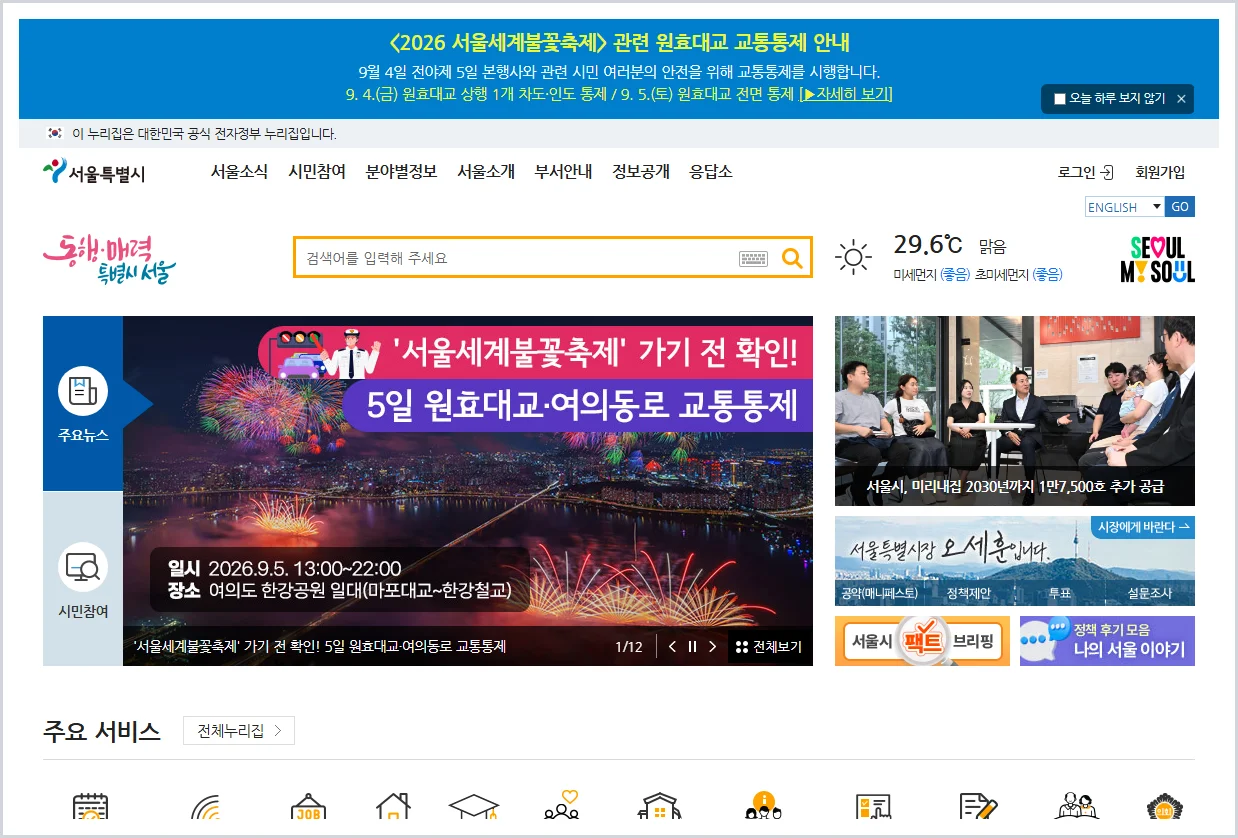This screenshot has width=1238, height=838.
Task: Click the banner caption about 원효대교·여의동로 교통통제
Action: click(x=320, y=646)
